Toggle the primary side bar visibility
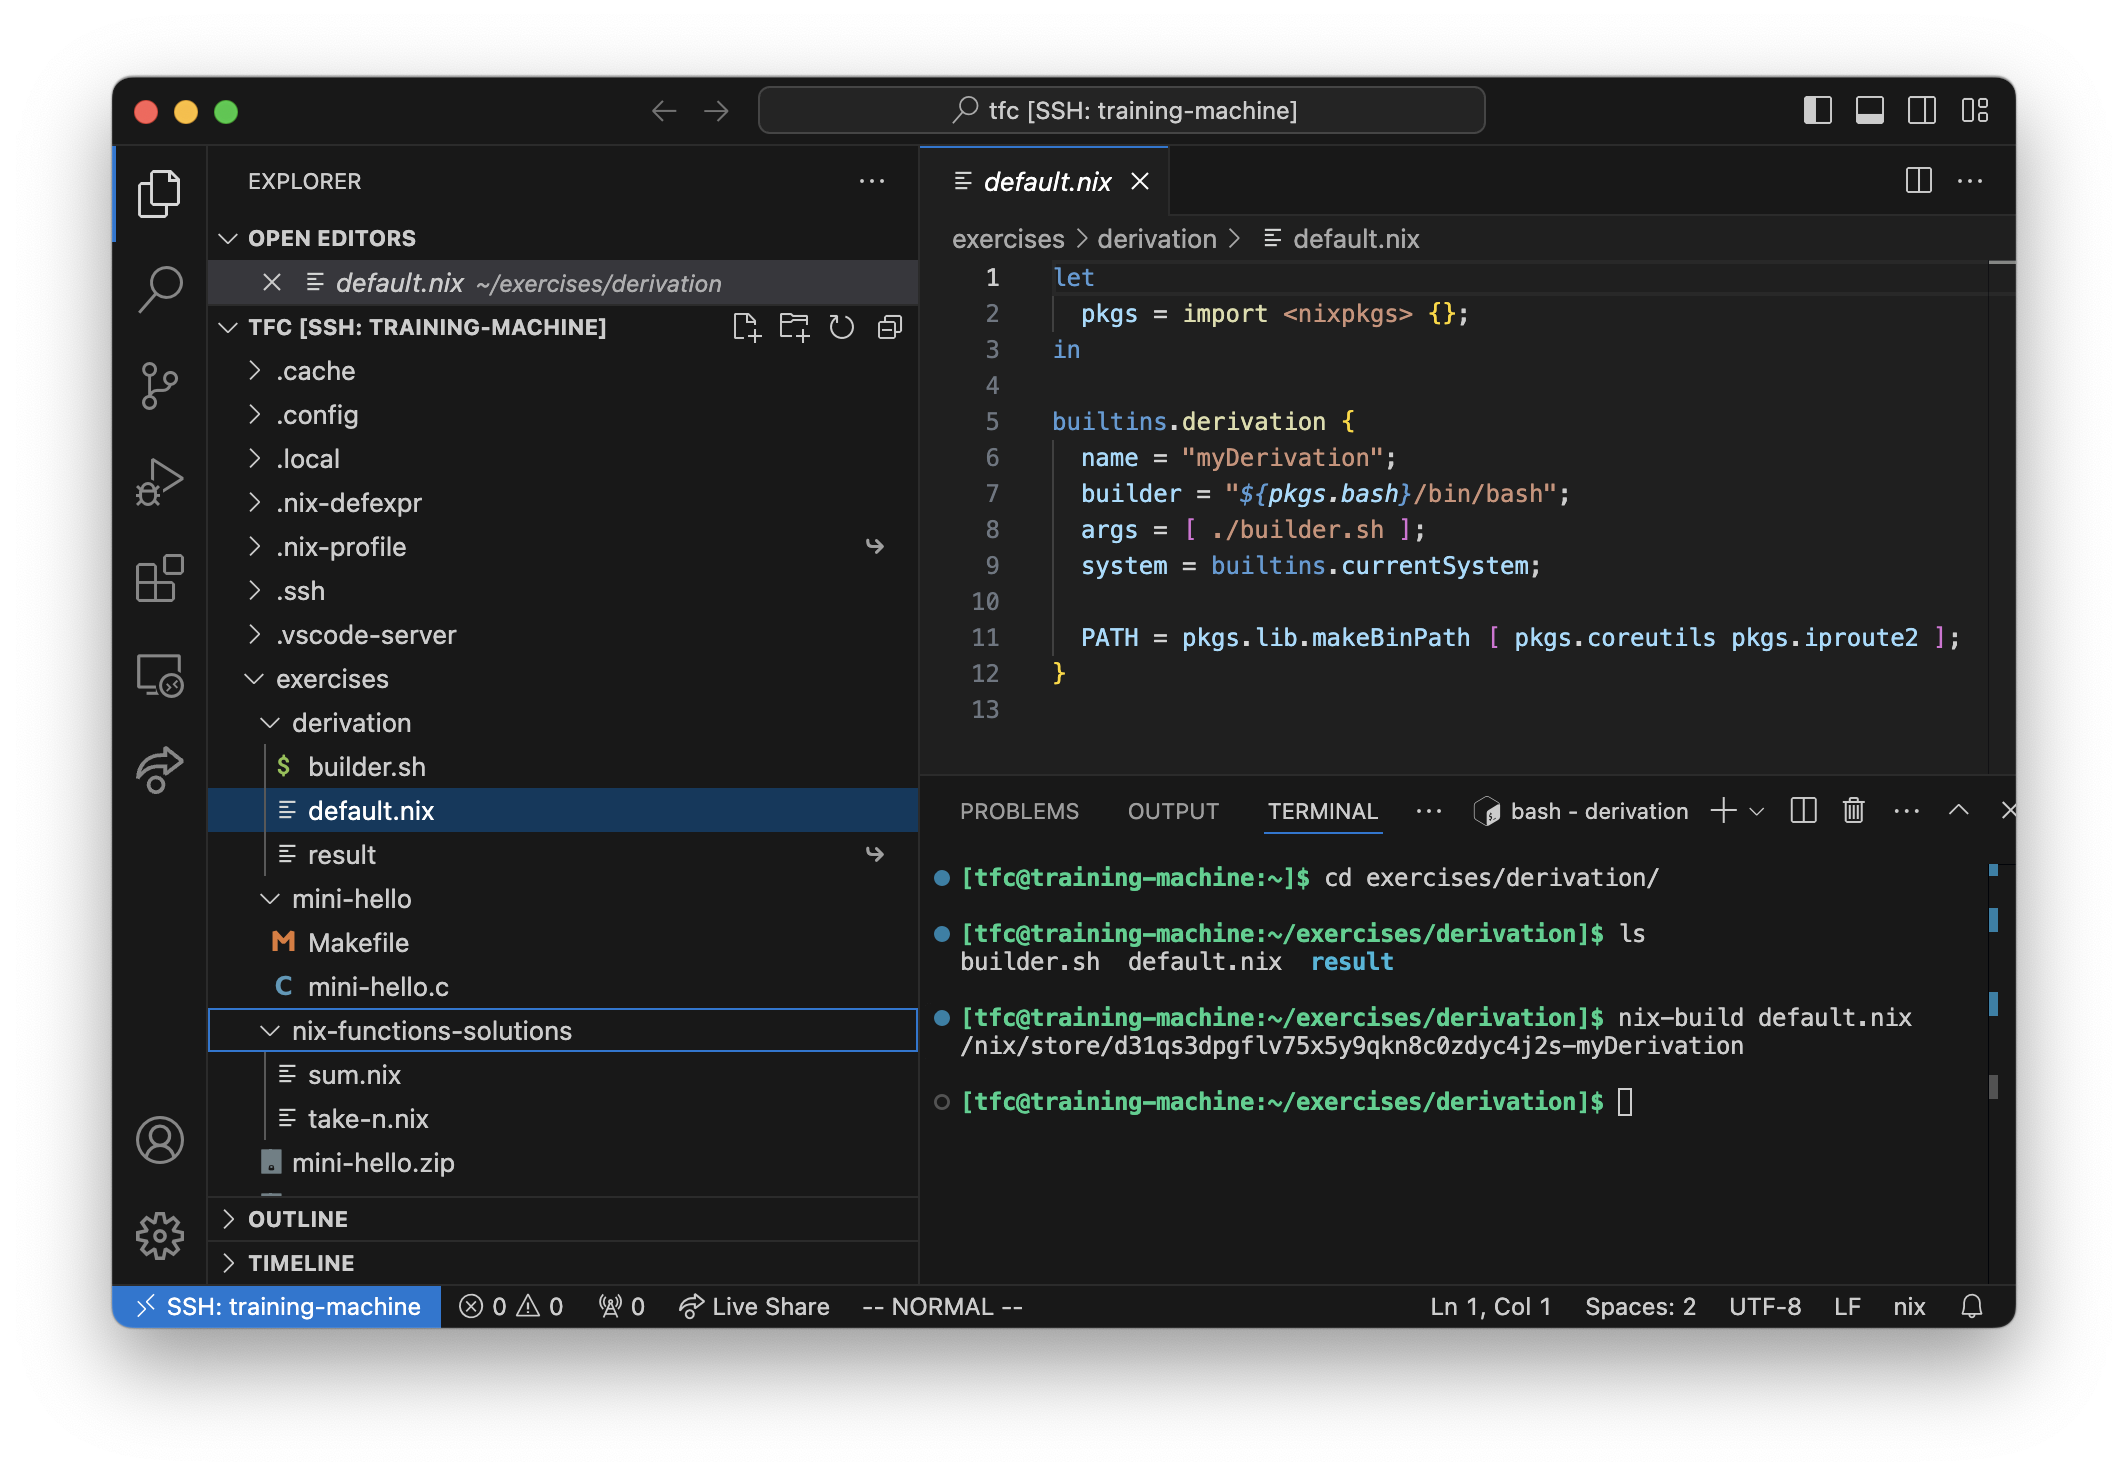 click(1817, 110)
